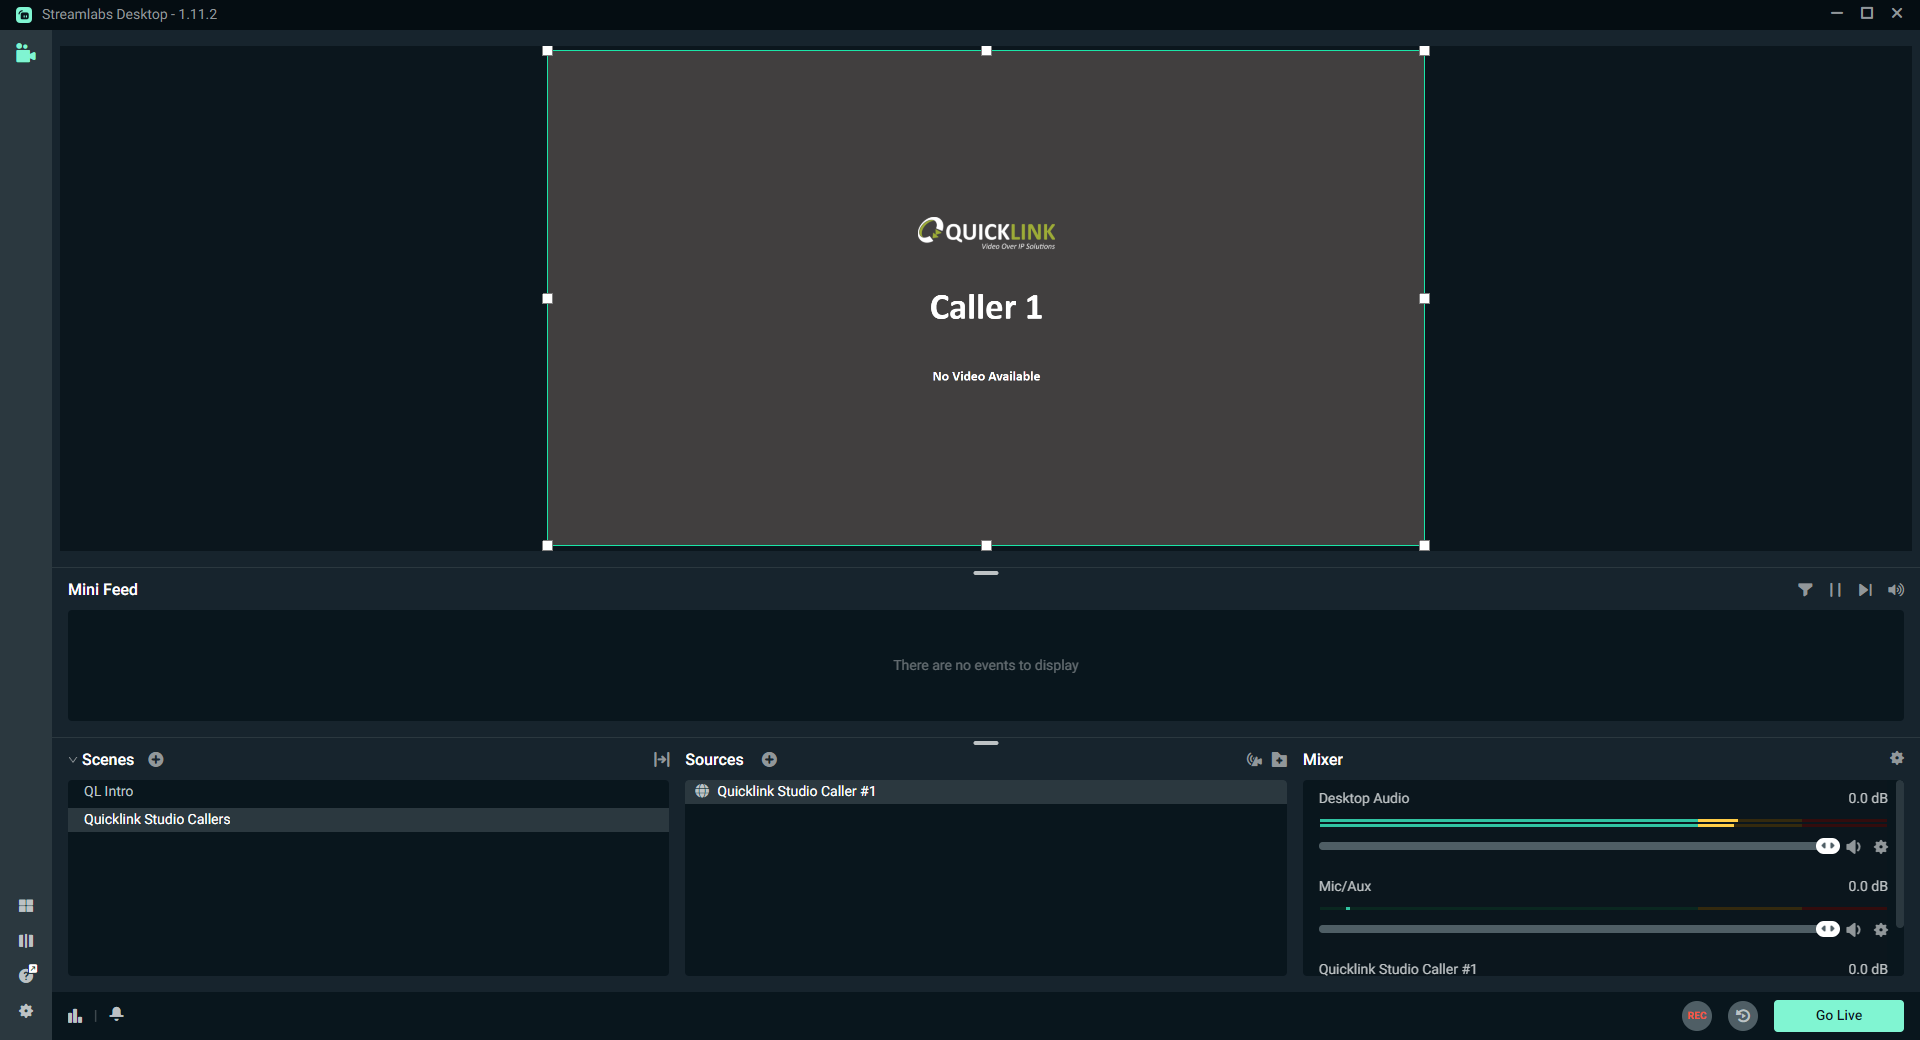Click the handle bar above Sources panel

point(986,743)
